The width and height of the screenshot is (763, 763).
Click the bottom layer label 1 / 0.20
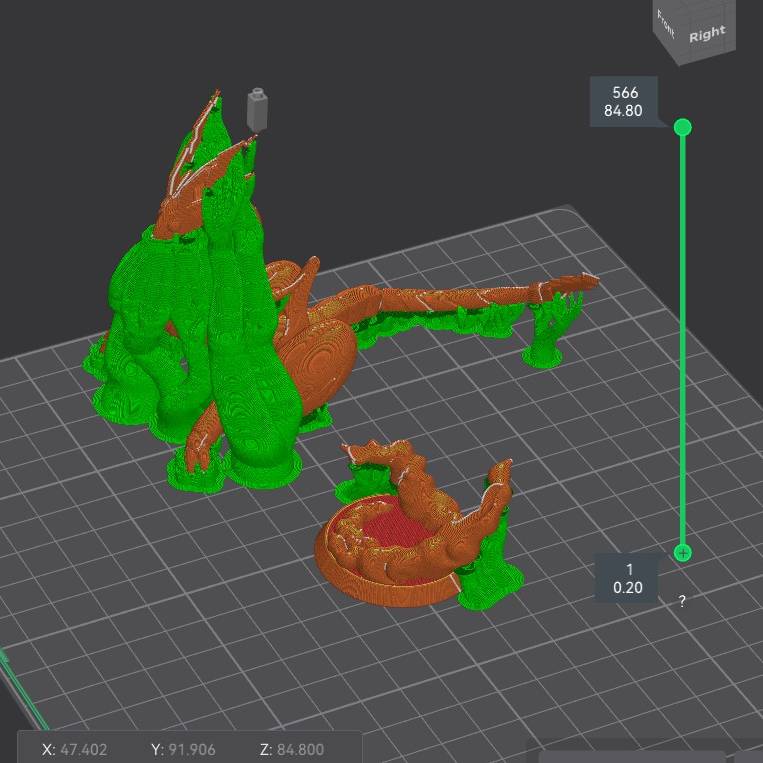(627, 578)
